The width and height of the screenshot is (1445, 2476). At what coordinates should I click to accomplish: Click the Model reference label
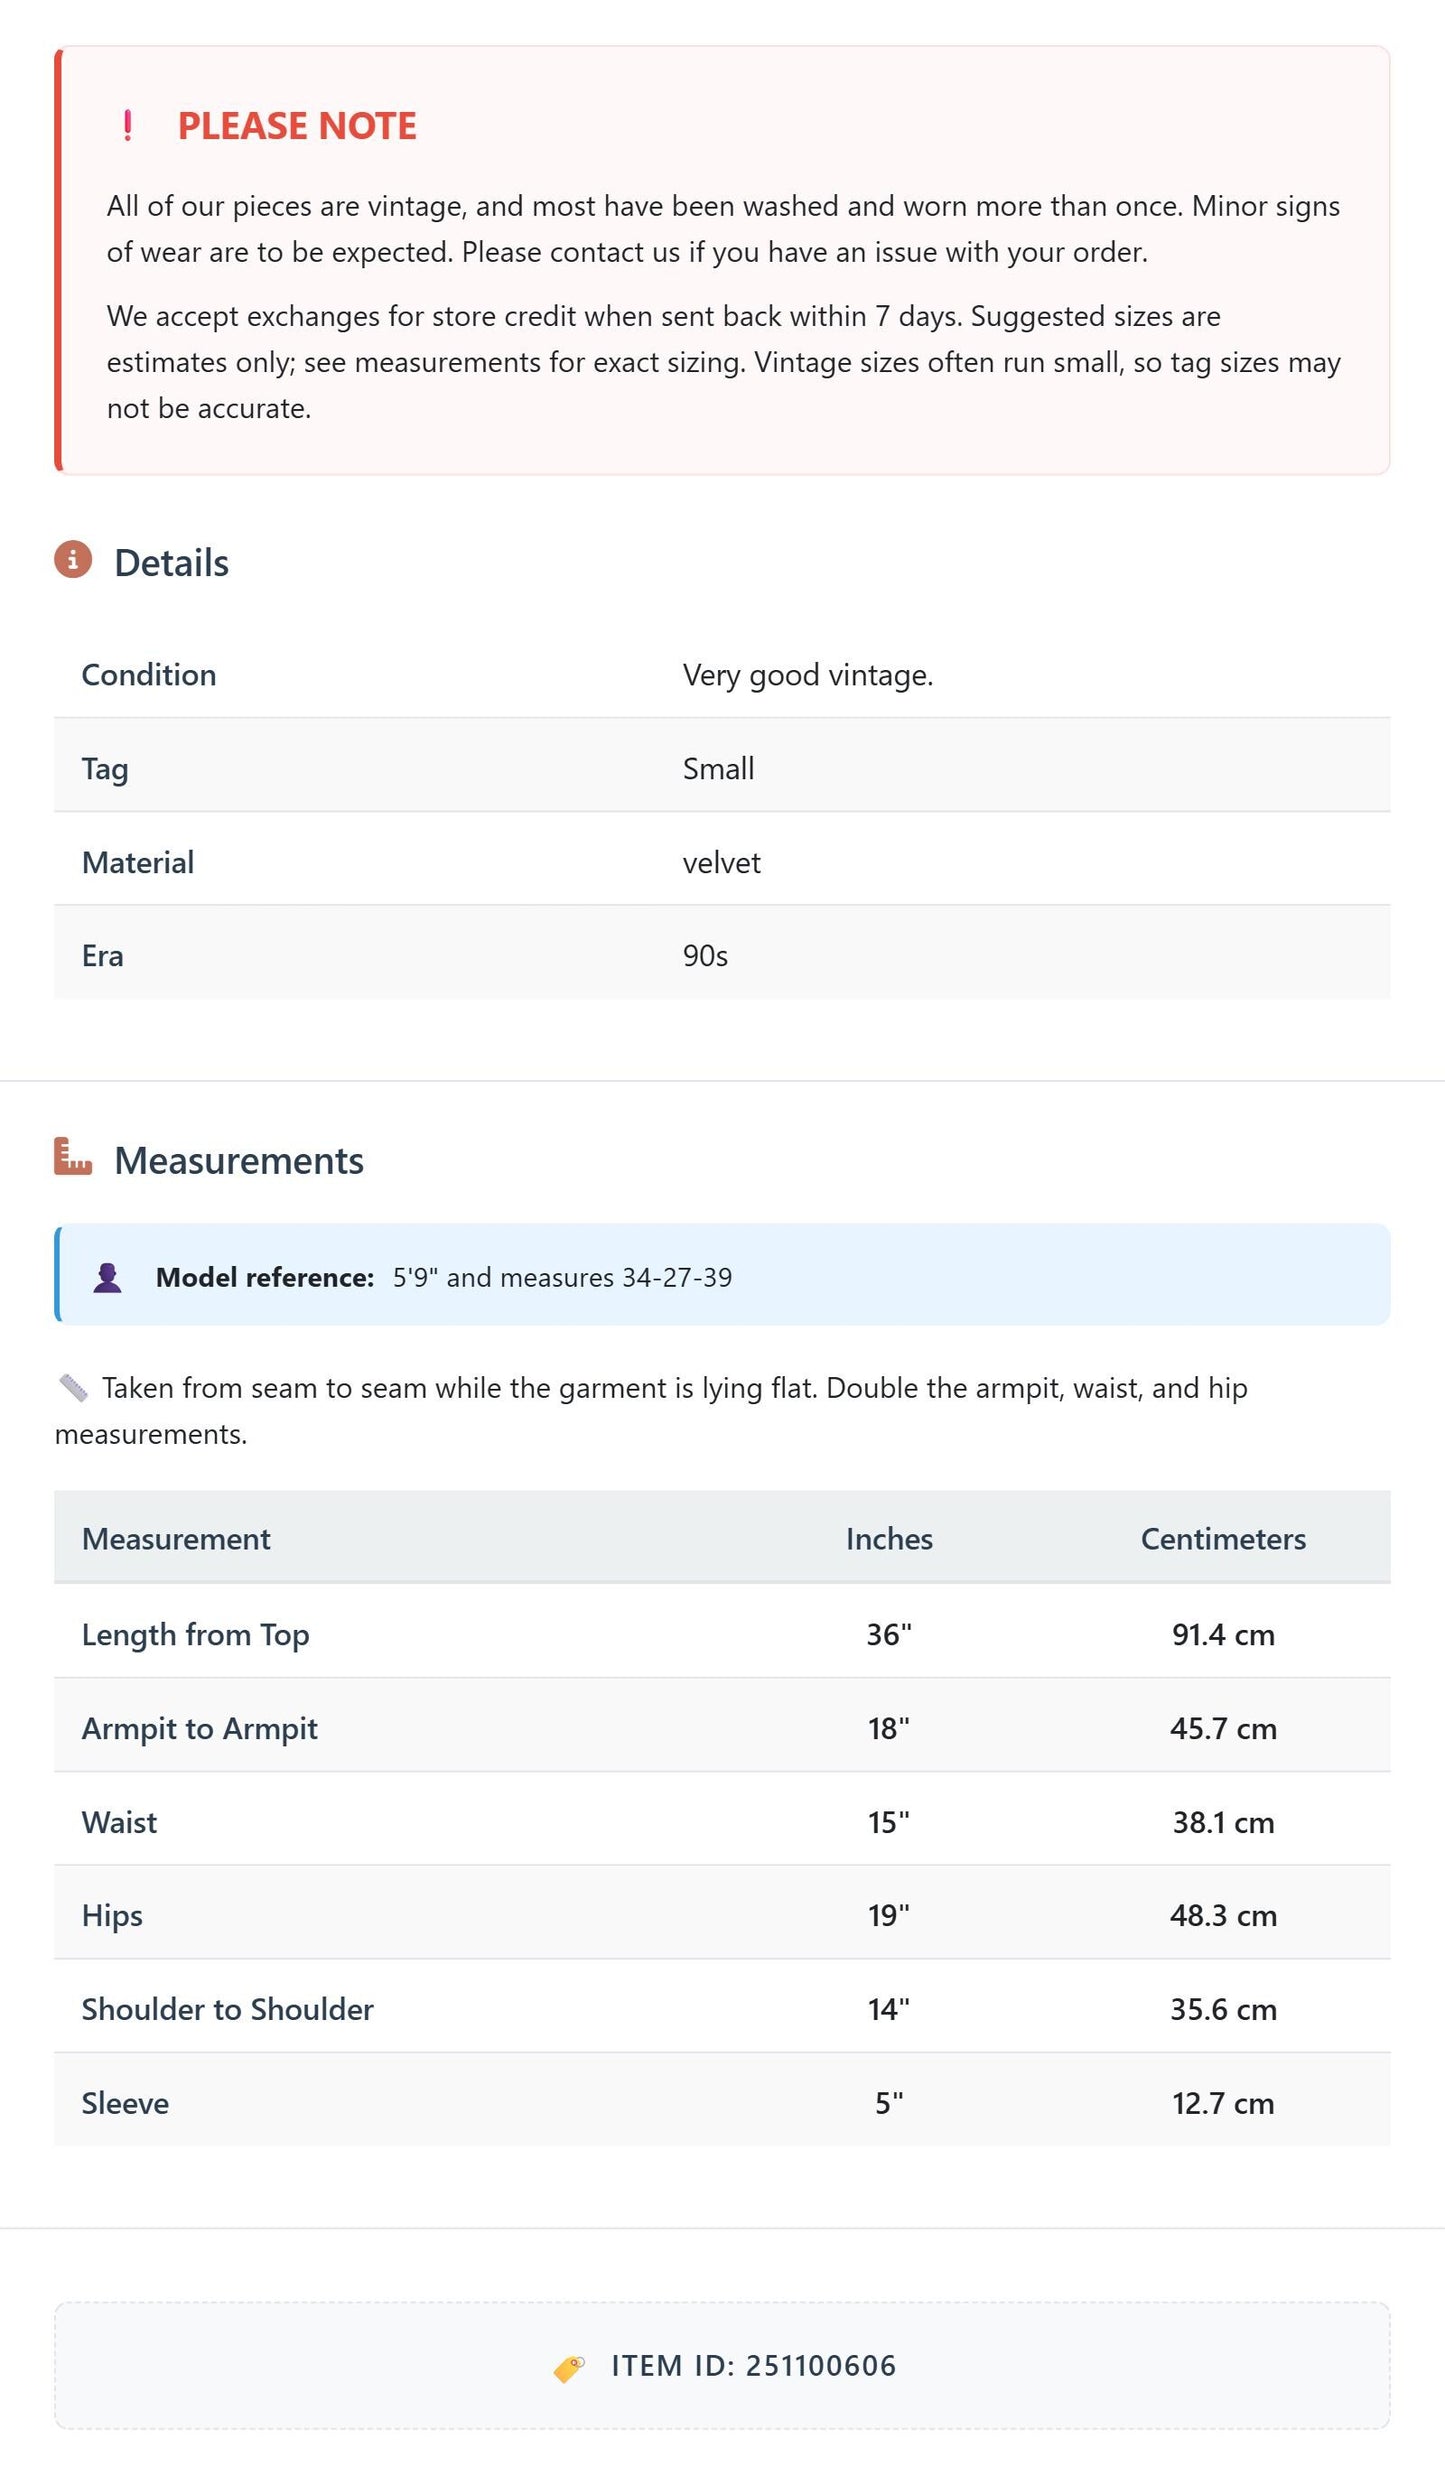[x=265, y=1277]
